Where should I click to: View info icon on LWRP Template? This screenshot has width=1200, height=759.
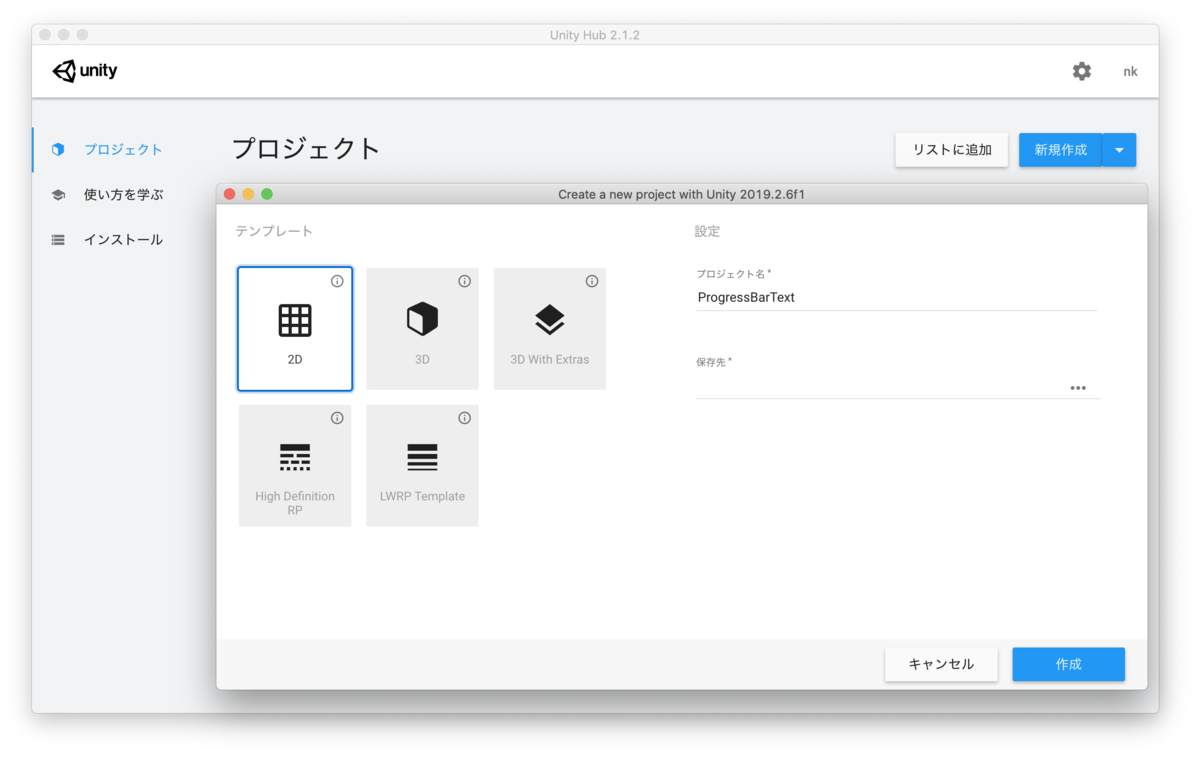click(x=464, y=418)
